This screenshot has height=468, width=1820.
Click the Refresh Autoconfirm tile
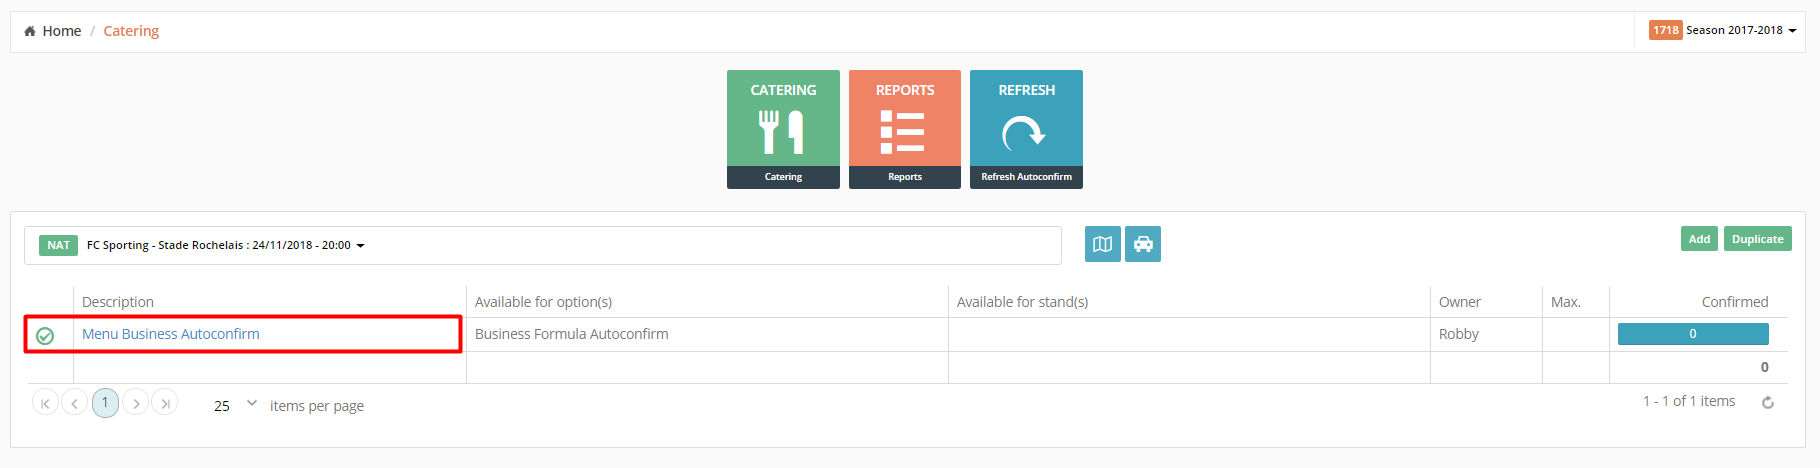point(1026,129)
